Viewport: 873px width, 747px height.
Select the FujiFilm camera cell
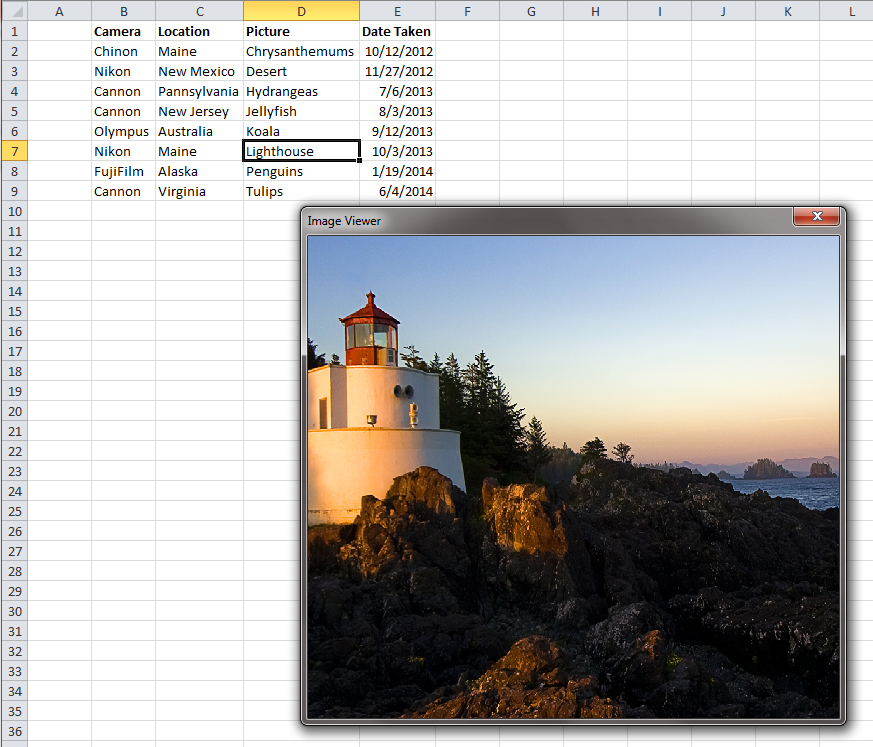[124, 171]
